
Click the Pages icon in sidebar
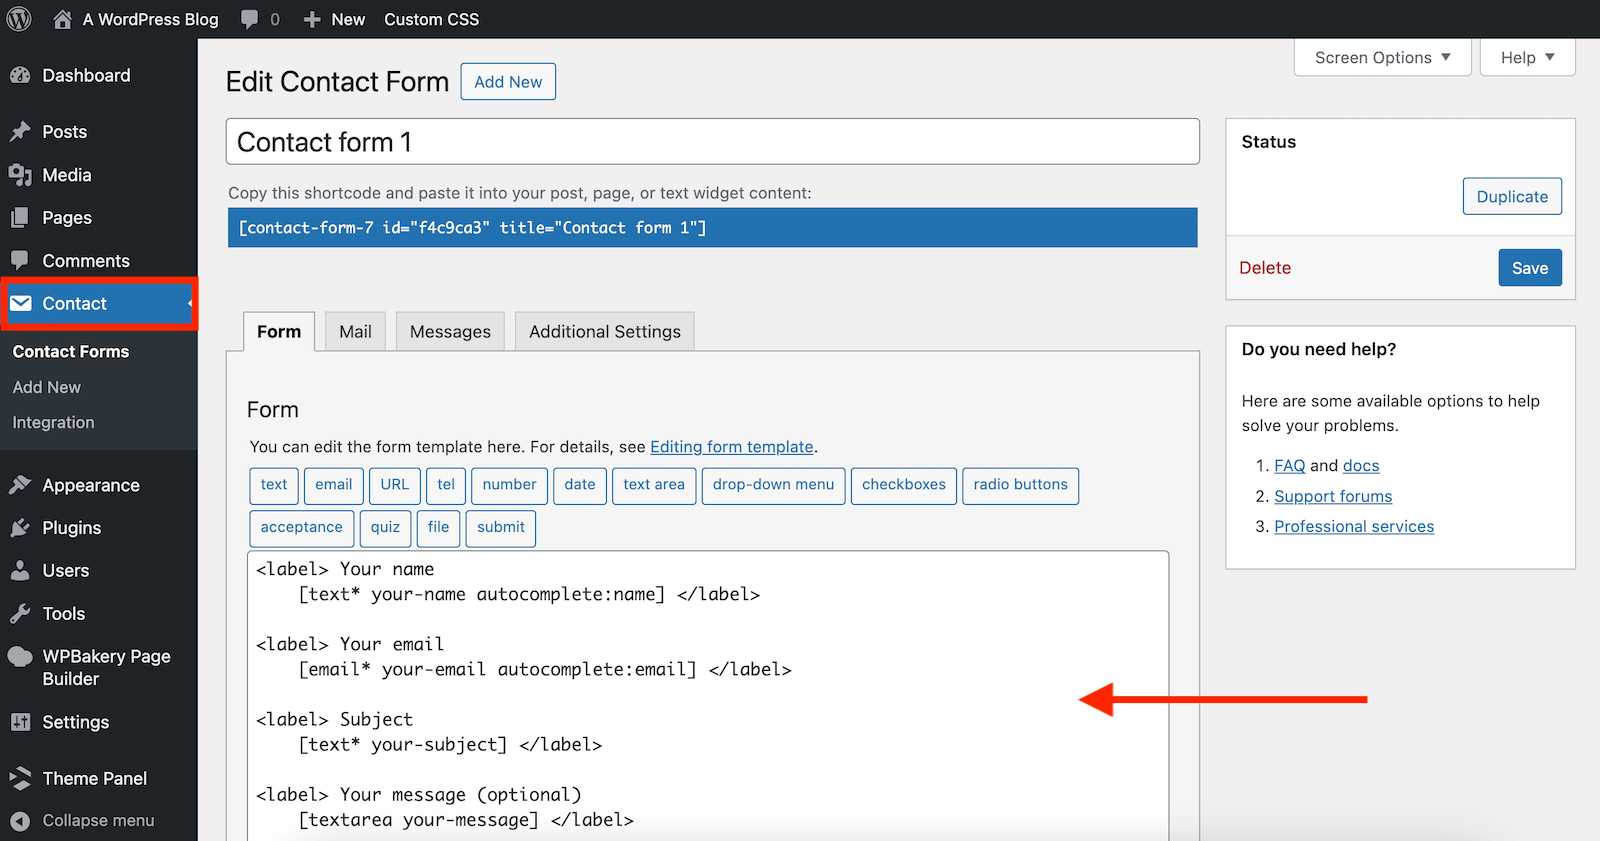[x=20, y=218]
